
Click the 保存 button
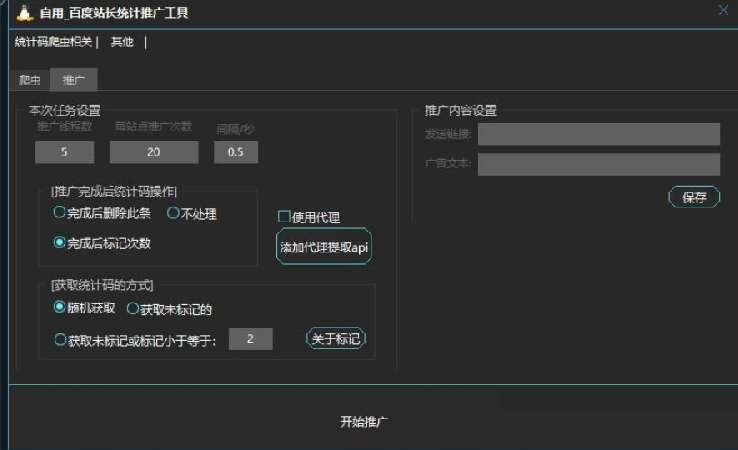click(694, 197)
